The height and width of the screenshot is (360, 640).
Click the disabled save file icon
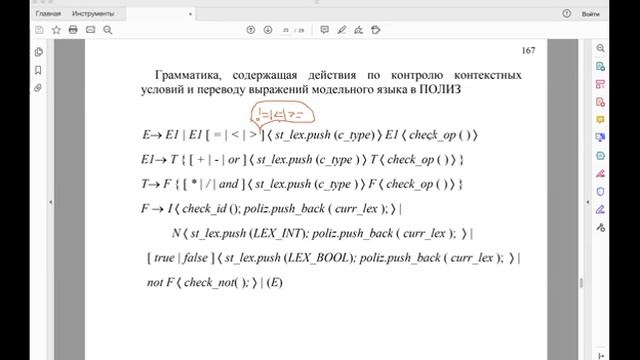39,30
